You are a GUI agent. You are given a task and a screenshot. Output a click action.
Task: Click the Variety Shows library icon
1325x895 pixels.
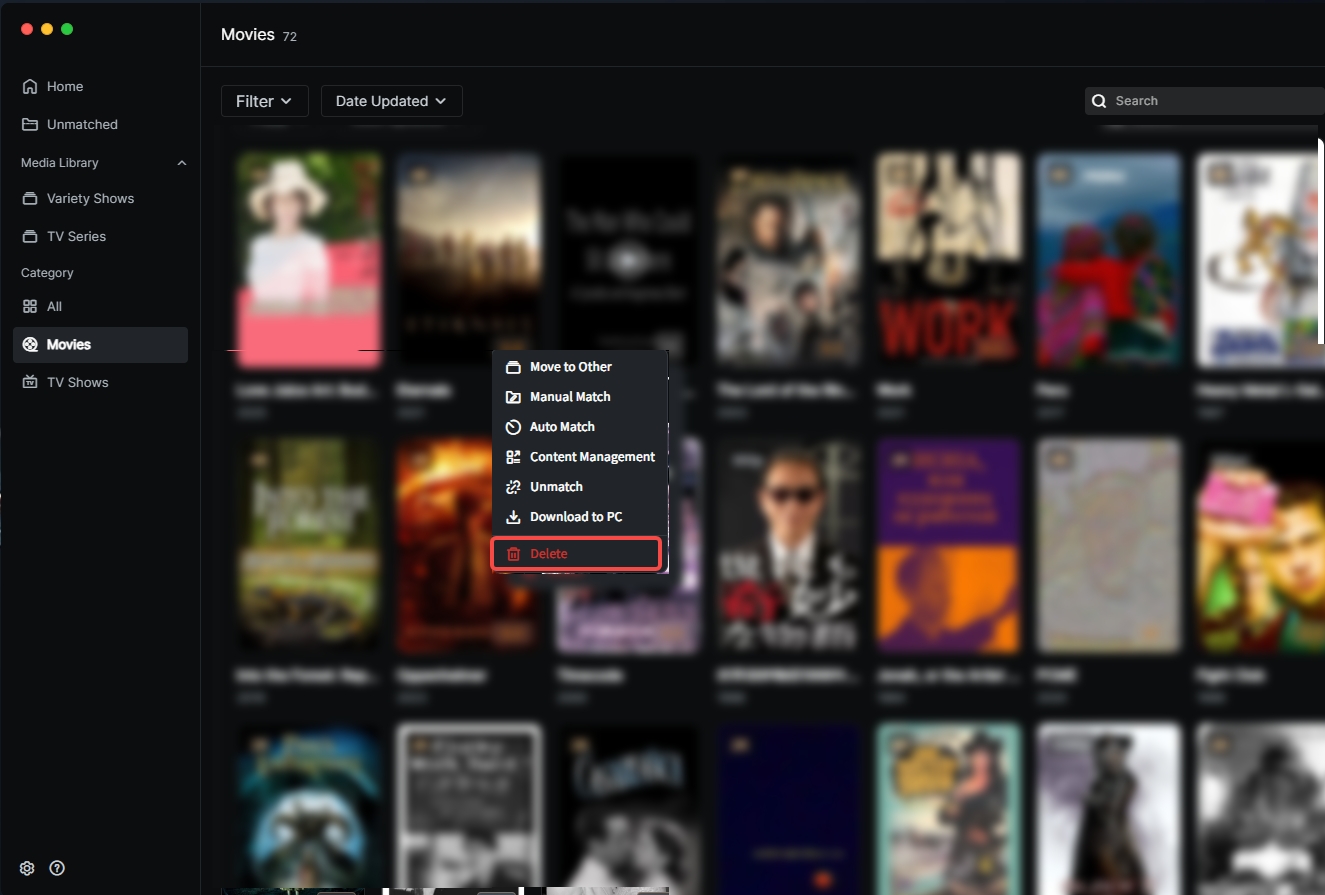point(30,199)
